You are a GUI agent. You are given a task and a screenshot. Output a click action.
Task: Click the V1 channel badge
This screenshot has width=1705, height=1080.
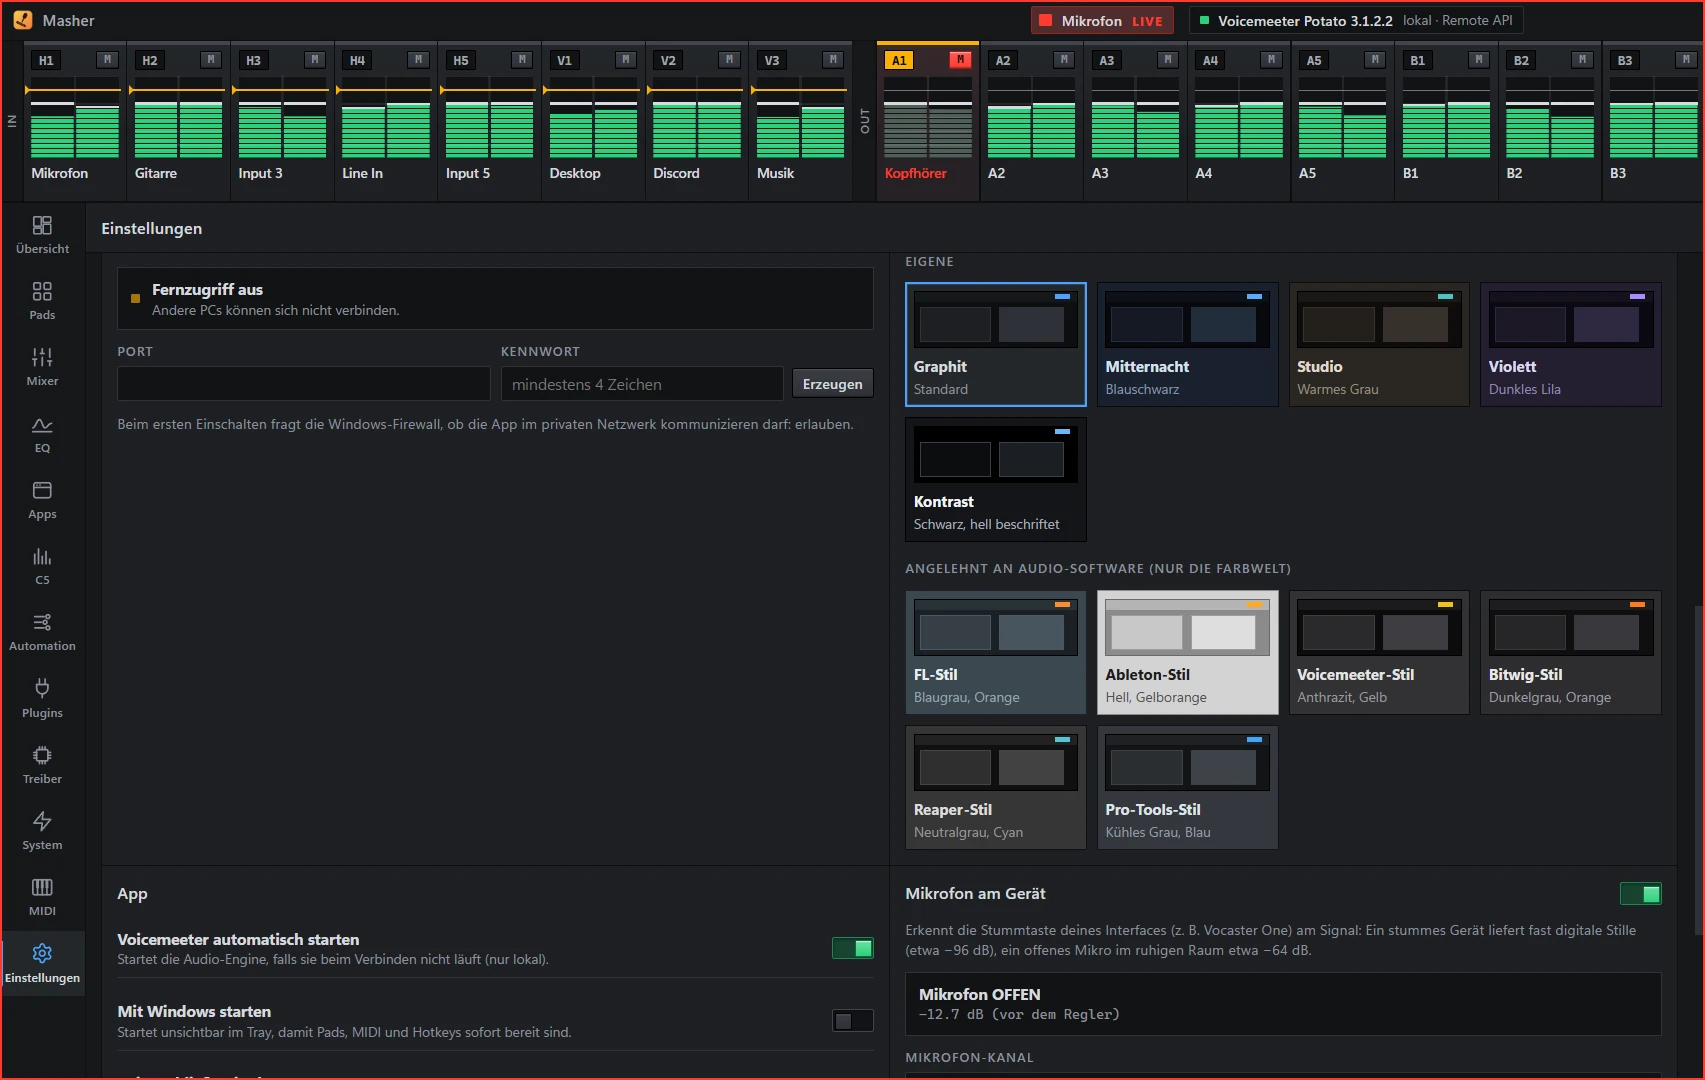(564, 60)
